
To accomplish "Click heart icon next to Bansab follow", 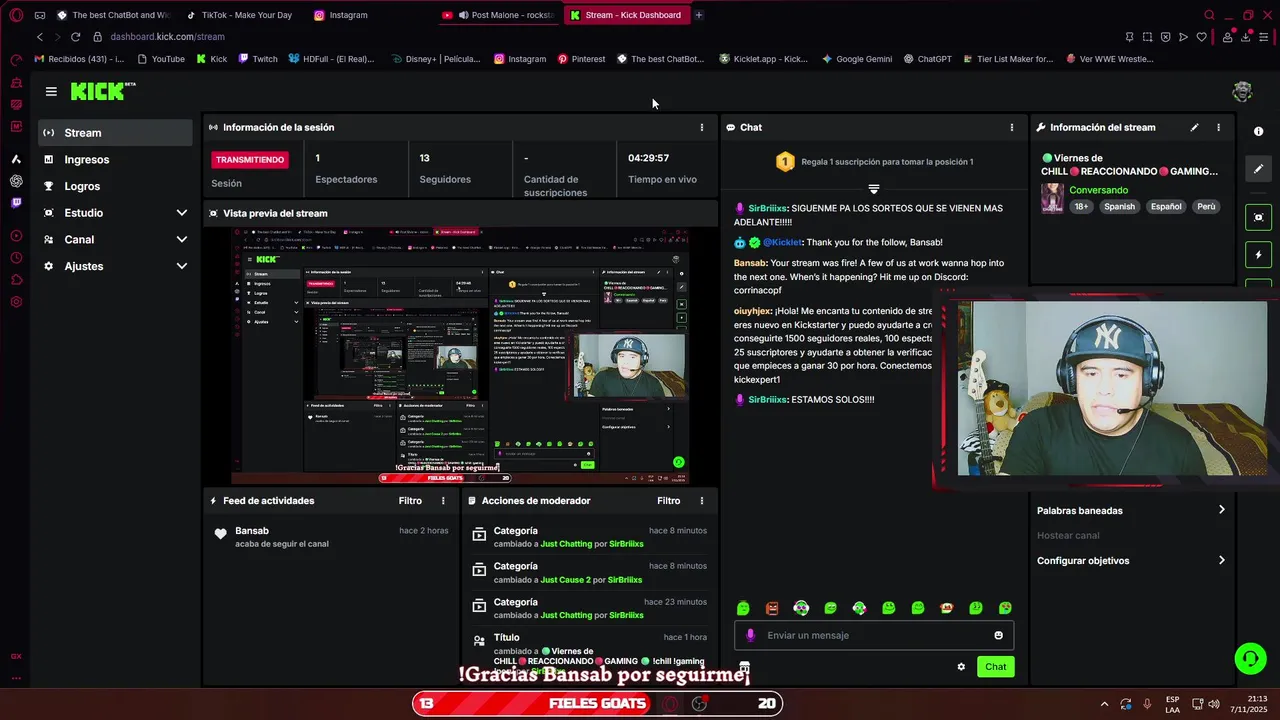I will click(x=220, y=534).
